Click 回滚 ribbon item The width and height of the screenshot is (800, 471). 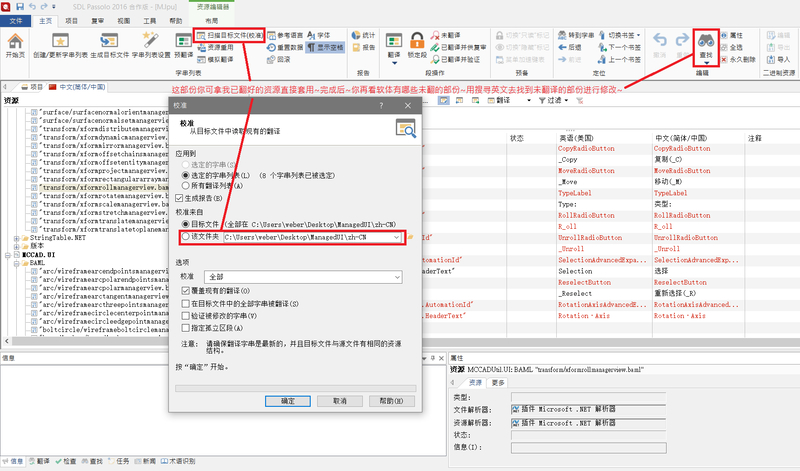pyautogui.click(x=279, y=60)
